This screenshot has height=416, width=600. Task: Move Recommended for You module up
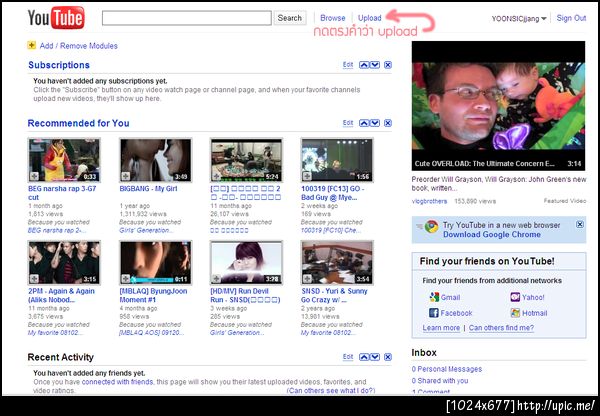pyautogui.click(x=364, y=123)
